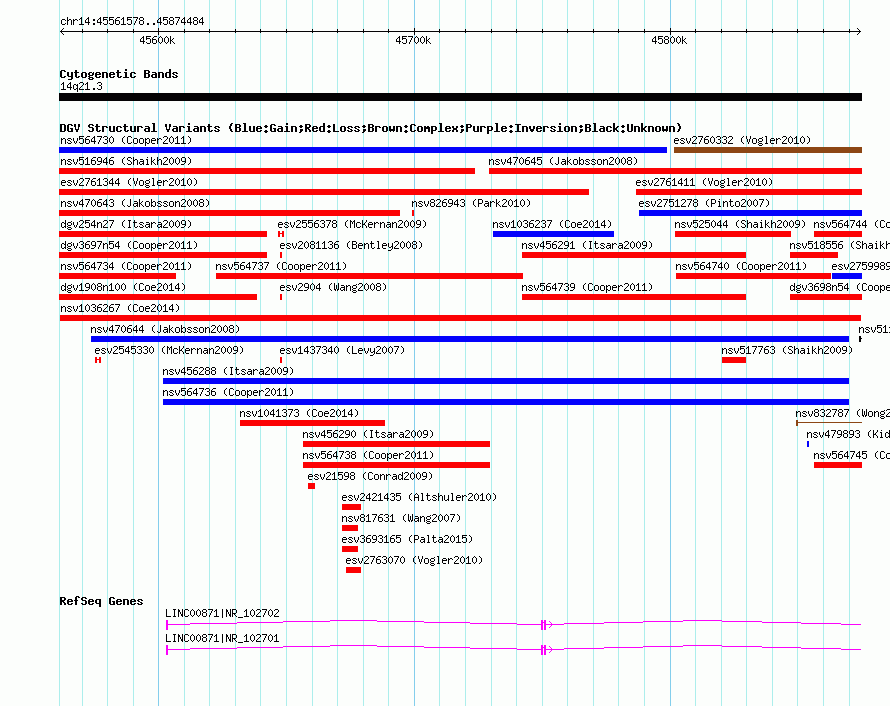Viewport: 890px width, 706px height.
Task: Select the nsv826943 (Park2010) variant label
Action: 471,203
